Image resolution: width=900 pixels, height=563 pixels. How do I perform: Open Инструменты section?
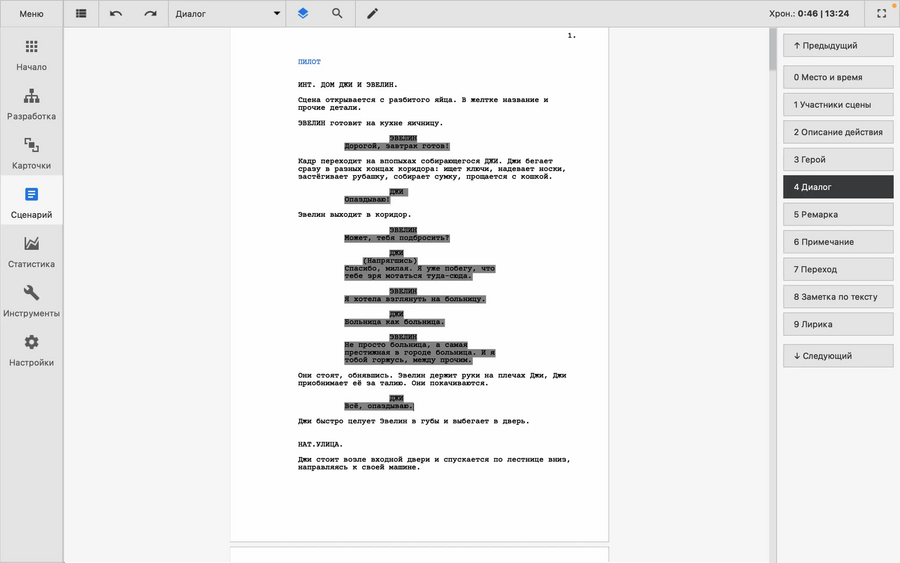32,302
